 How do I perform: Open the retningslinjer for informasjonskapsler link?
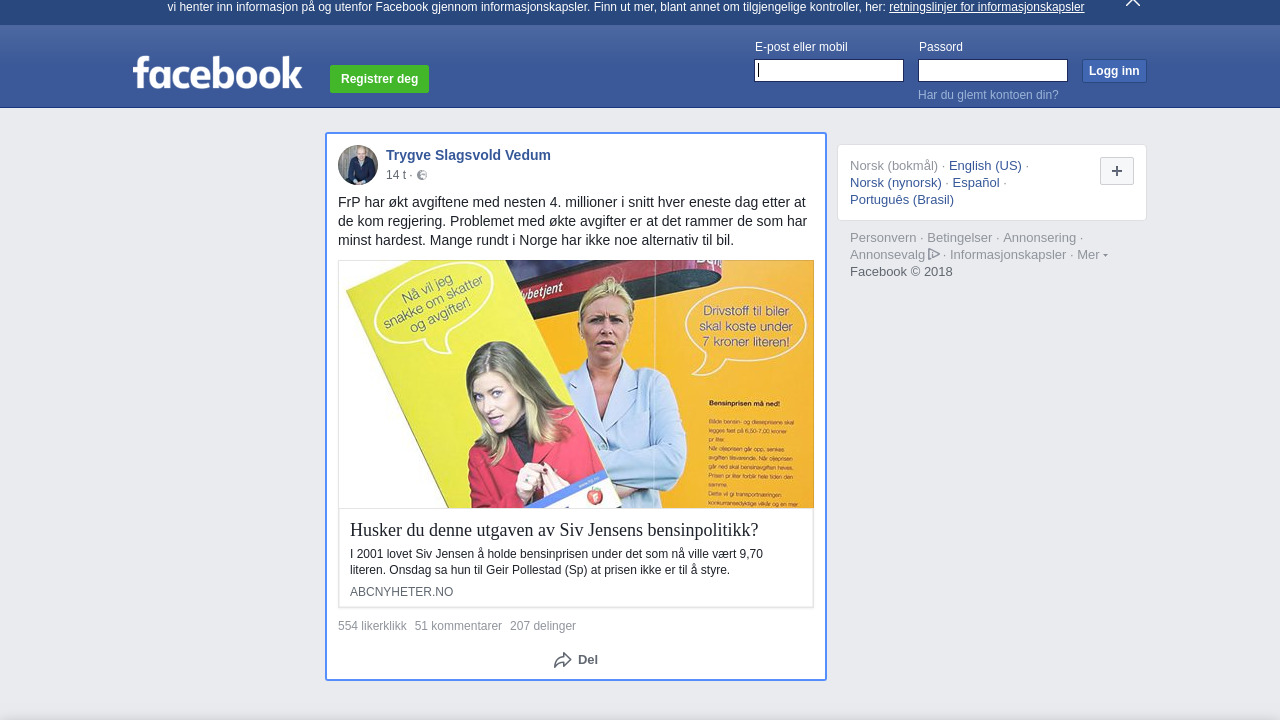[x=986, y=7]
